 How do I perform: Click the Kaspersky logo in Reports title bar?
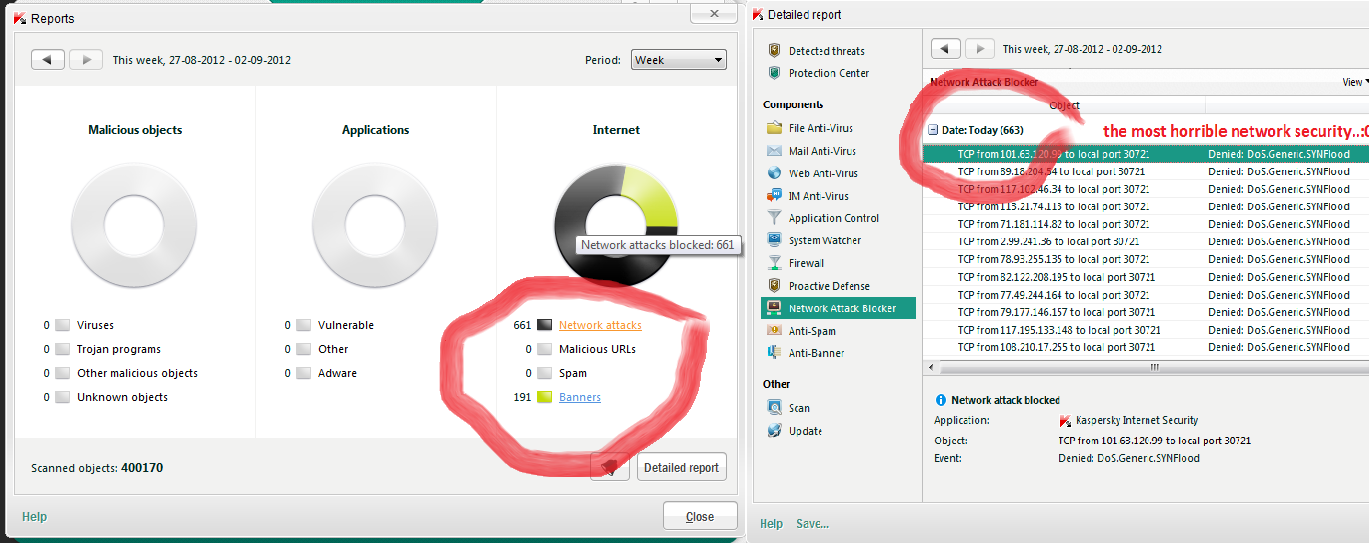click(x=20, y=17)
